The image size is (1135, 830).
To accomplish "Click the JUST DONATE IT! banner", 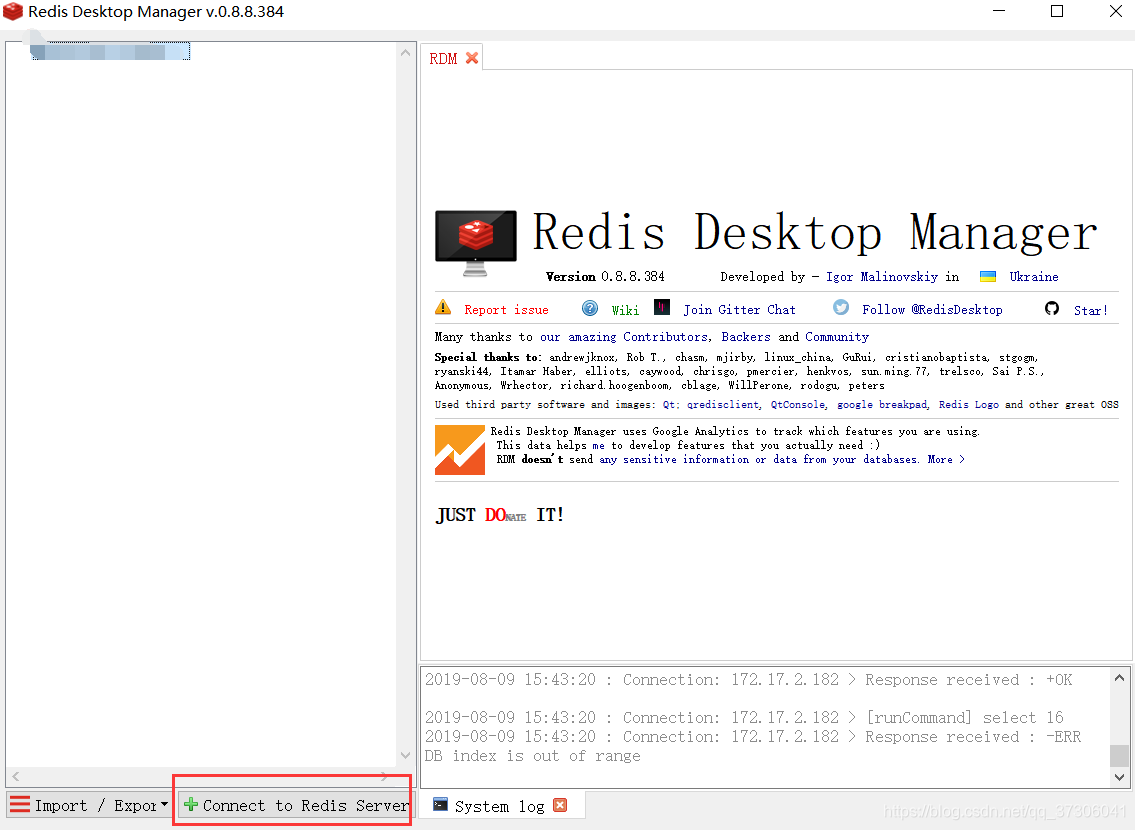I will coord(499,514).
